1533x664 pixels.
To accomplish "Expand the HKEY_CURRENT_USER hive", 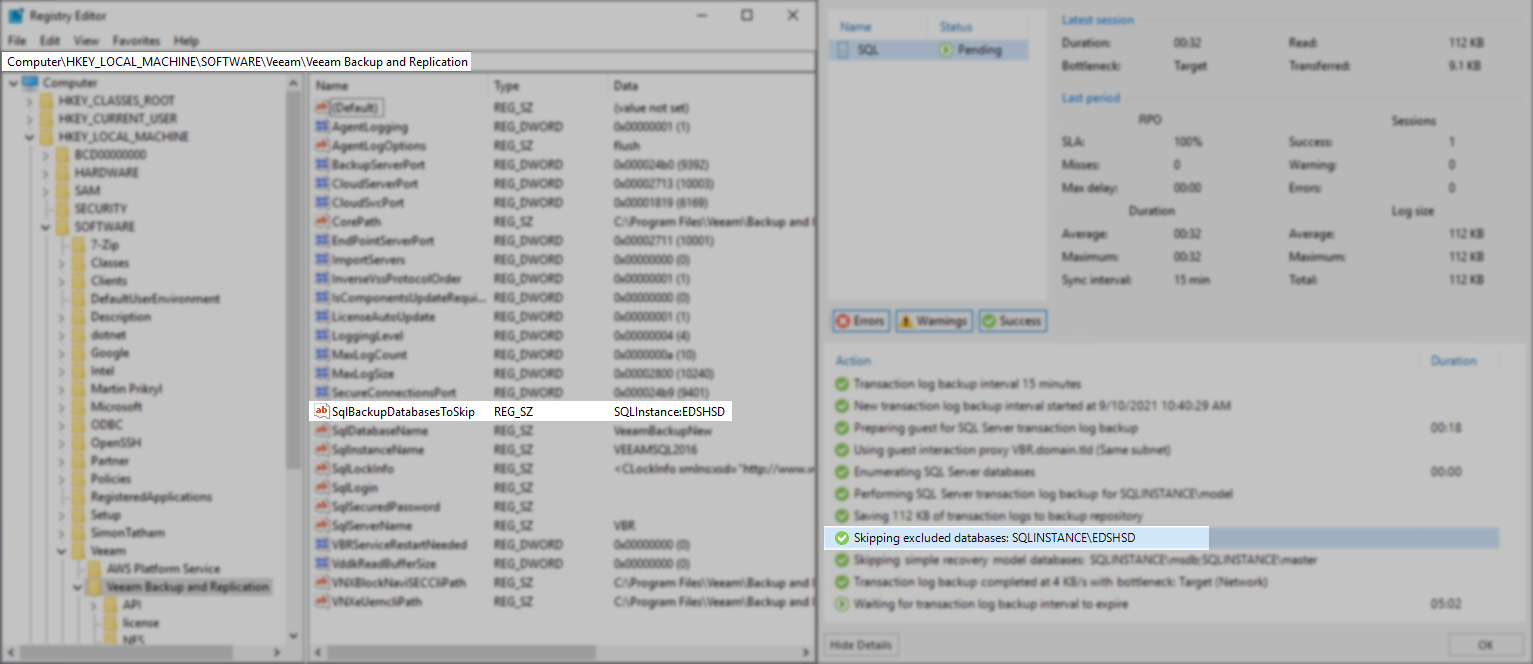I will click(30, 119).
